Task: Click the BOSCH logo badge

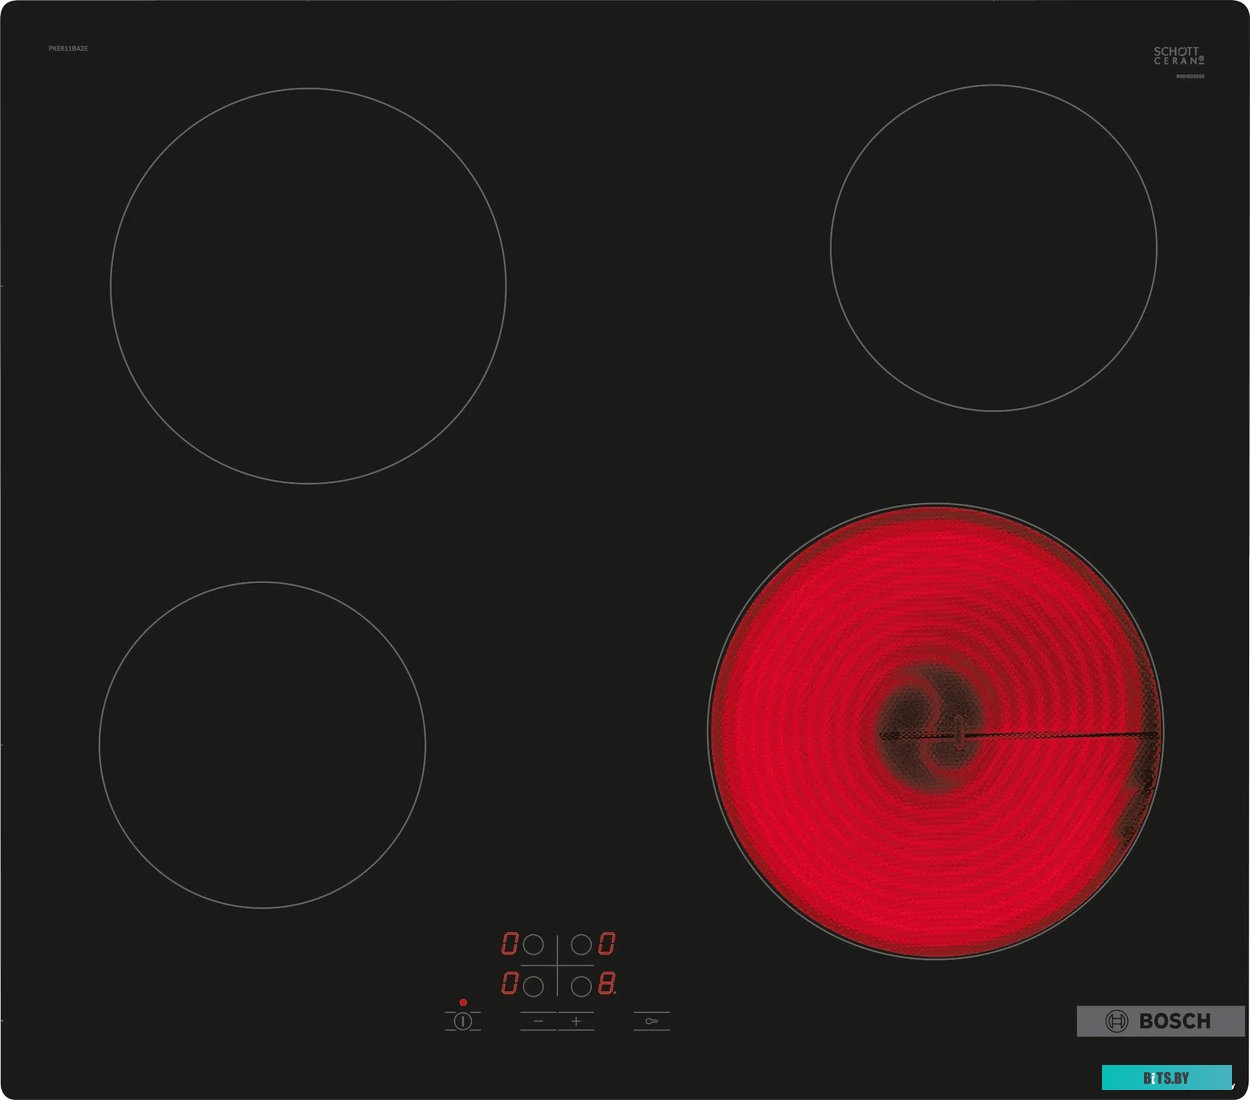Action: [x=1160, y=1021]
